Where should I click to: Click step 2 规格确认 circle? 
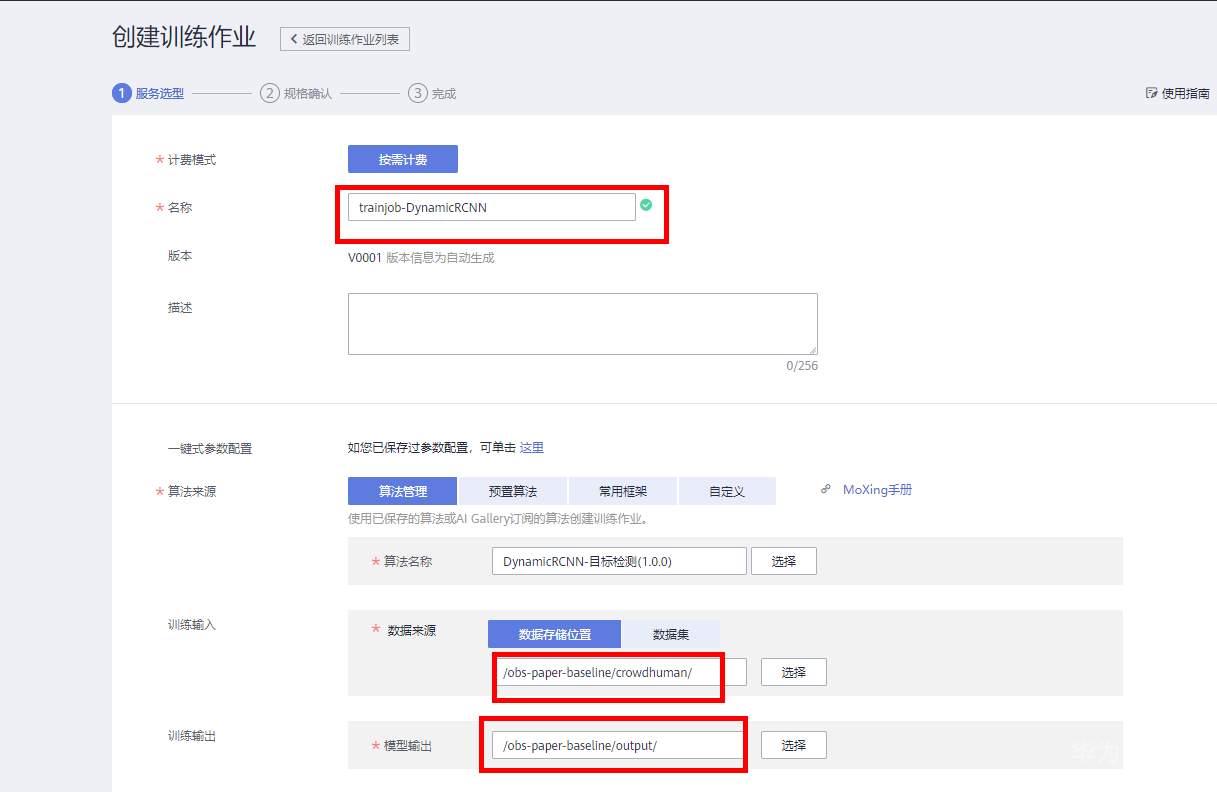269,93
